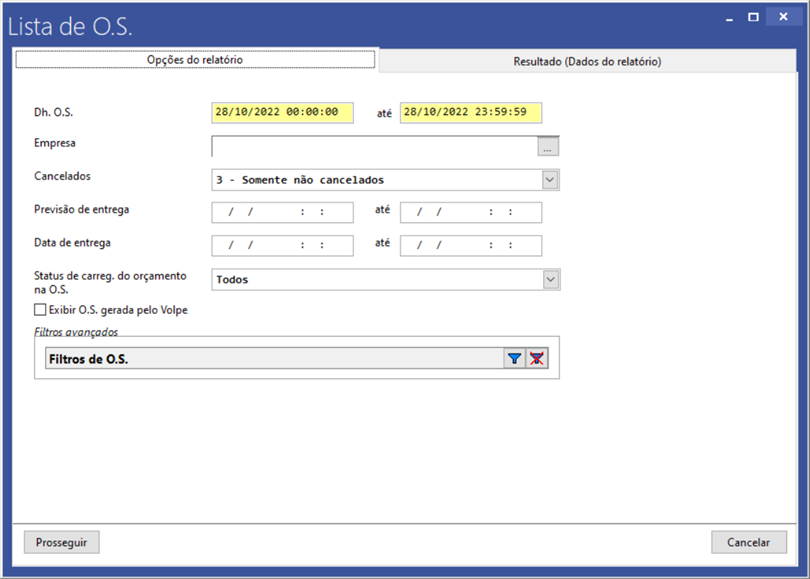Switch to Resultado (Dados do relatório) tab

tap(587, 61)
